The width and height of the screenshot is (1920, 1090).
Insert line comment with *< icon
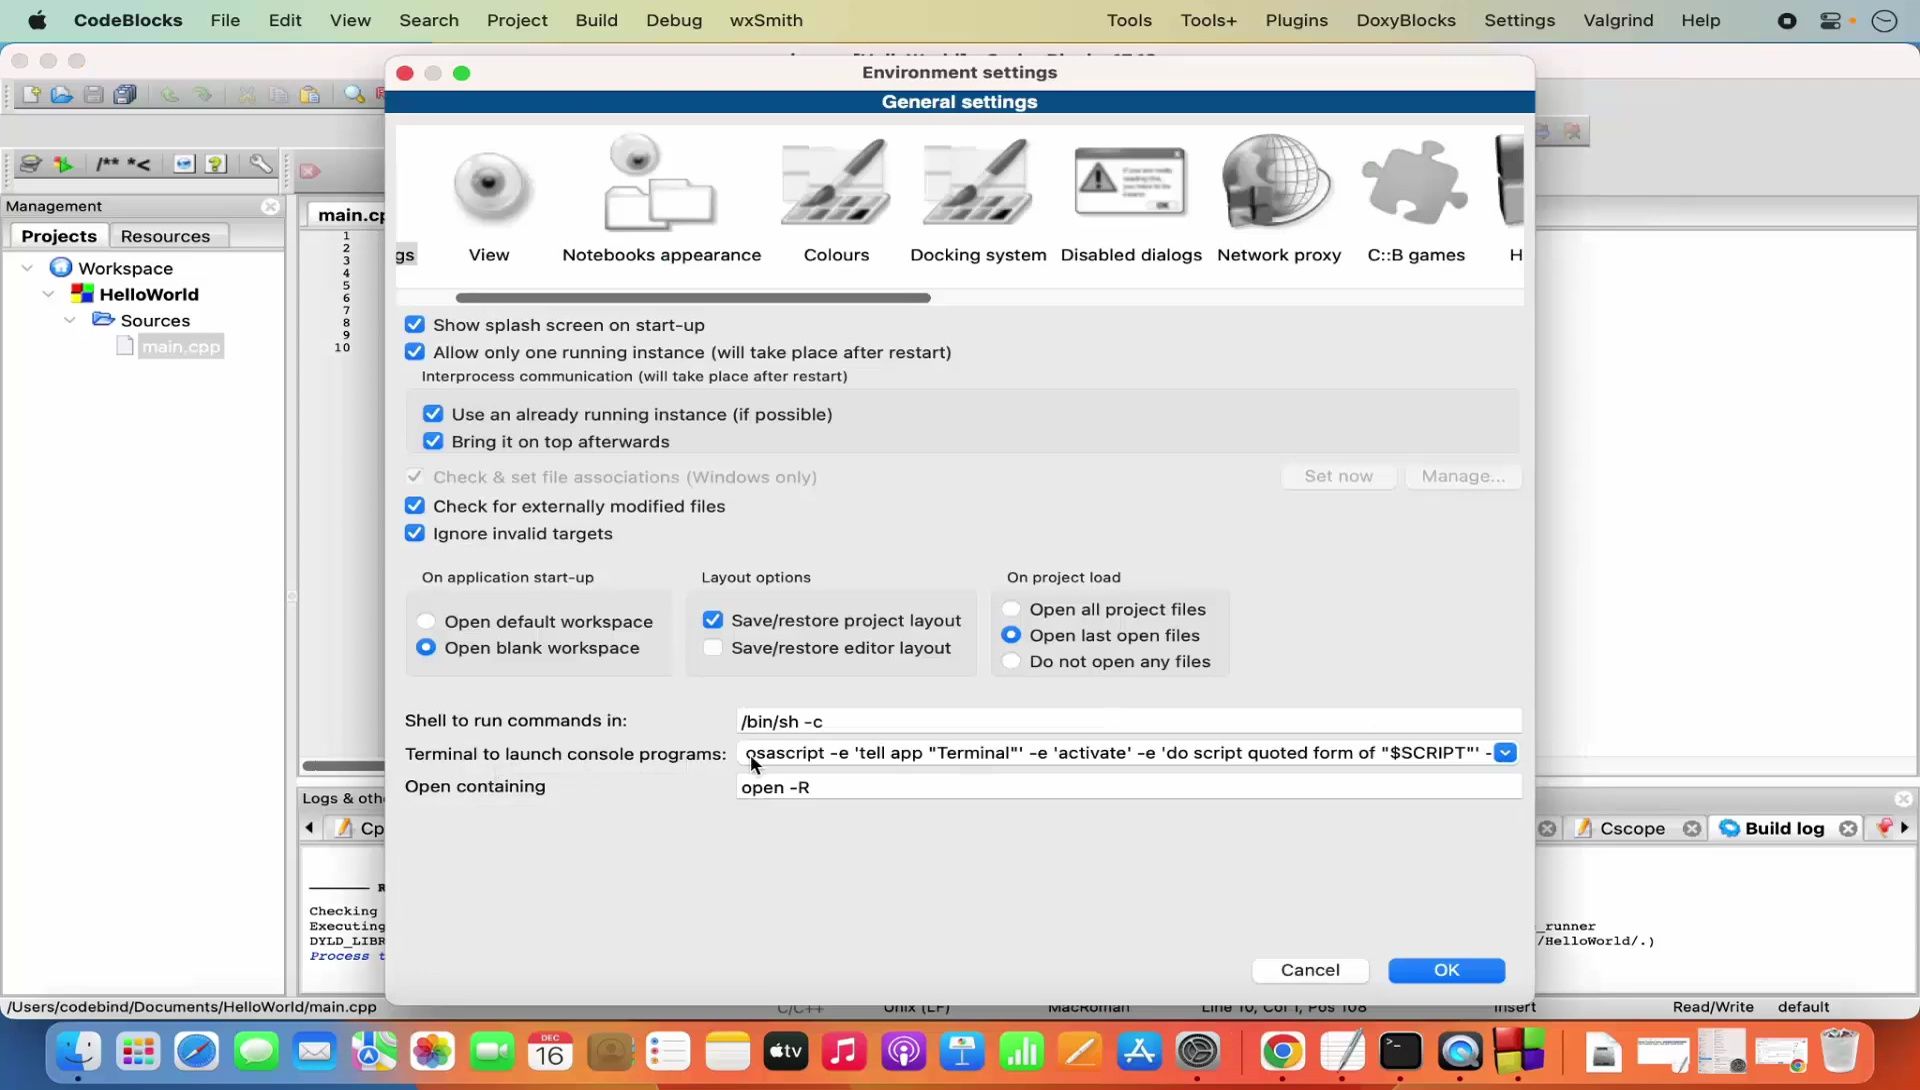(x=139, y=164)
